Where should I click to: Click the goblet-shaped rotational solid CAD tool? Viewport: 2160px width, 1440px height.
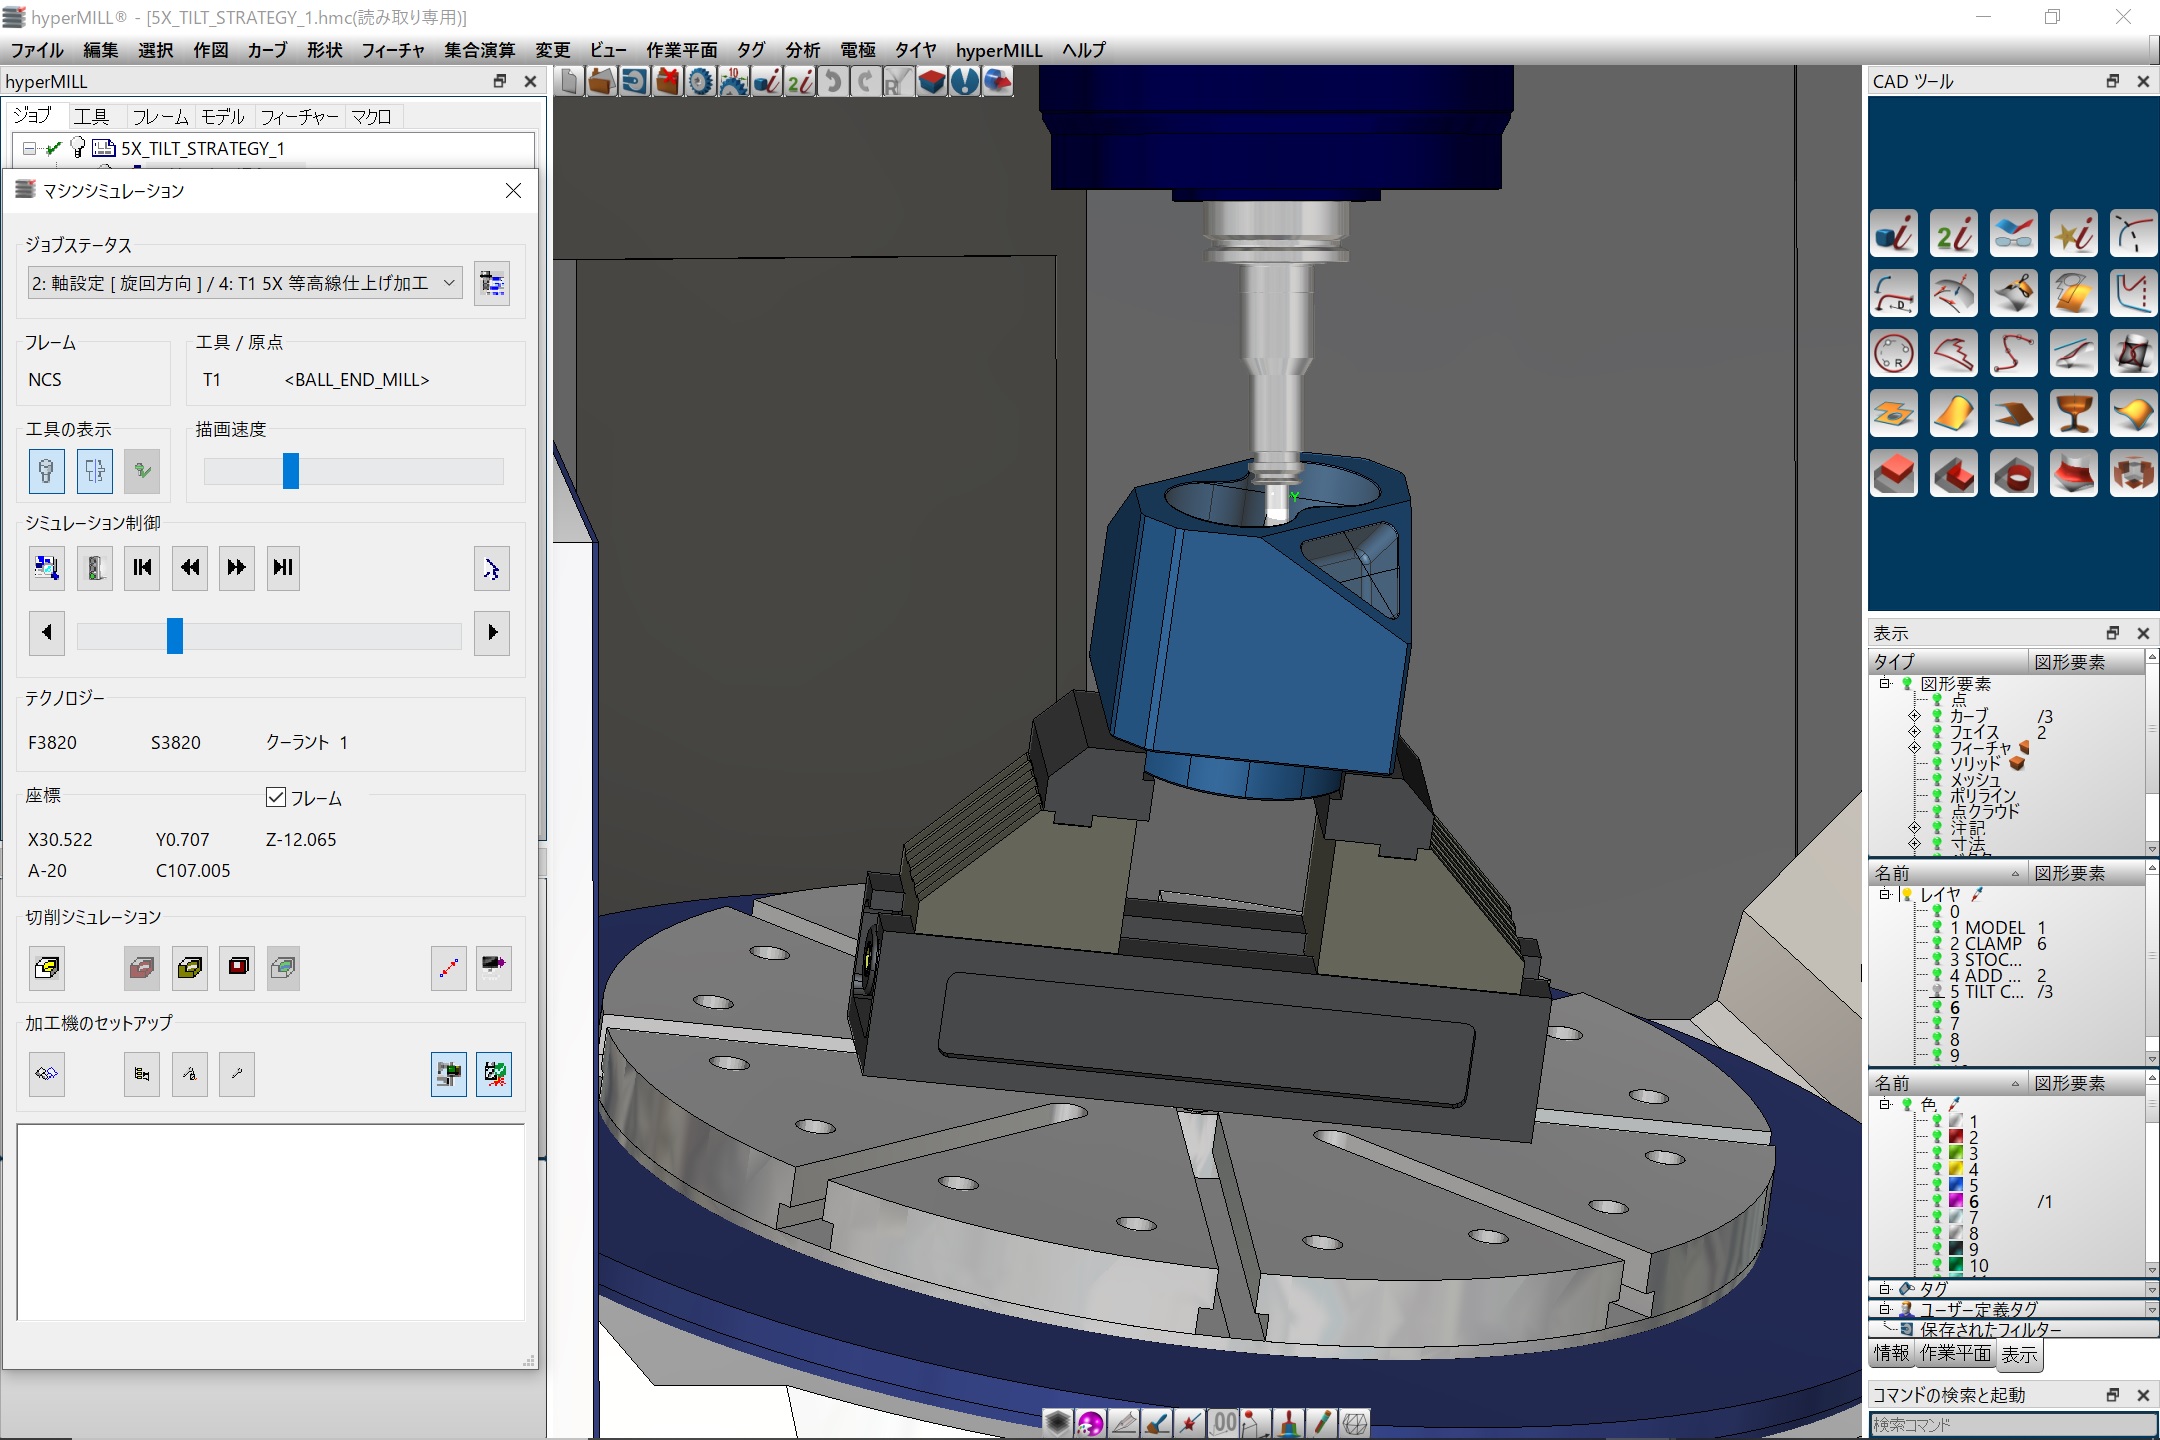pos(2073,413)
